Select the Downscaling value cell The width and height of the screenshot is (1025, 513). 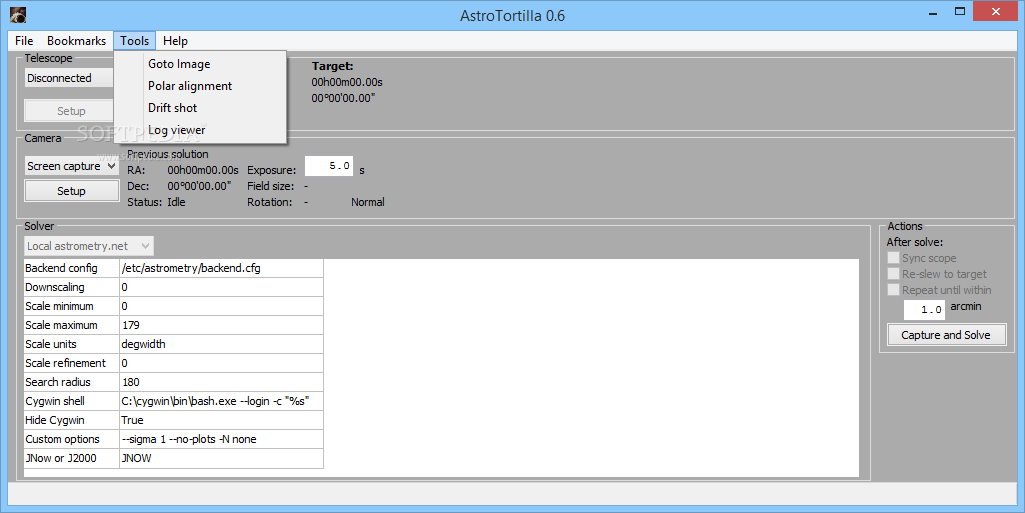(x=222, y=287)
